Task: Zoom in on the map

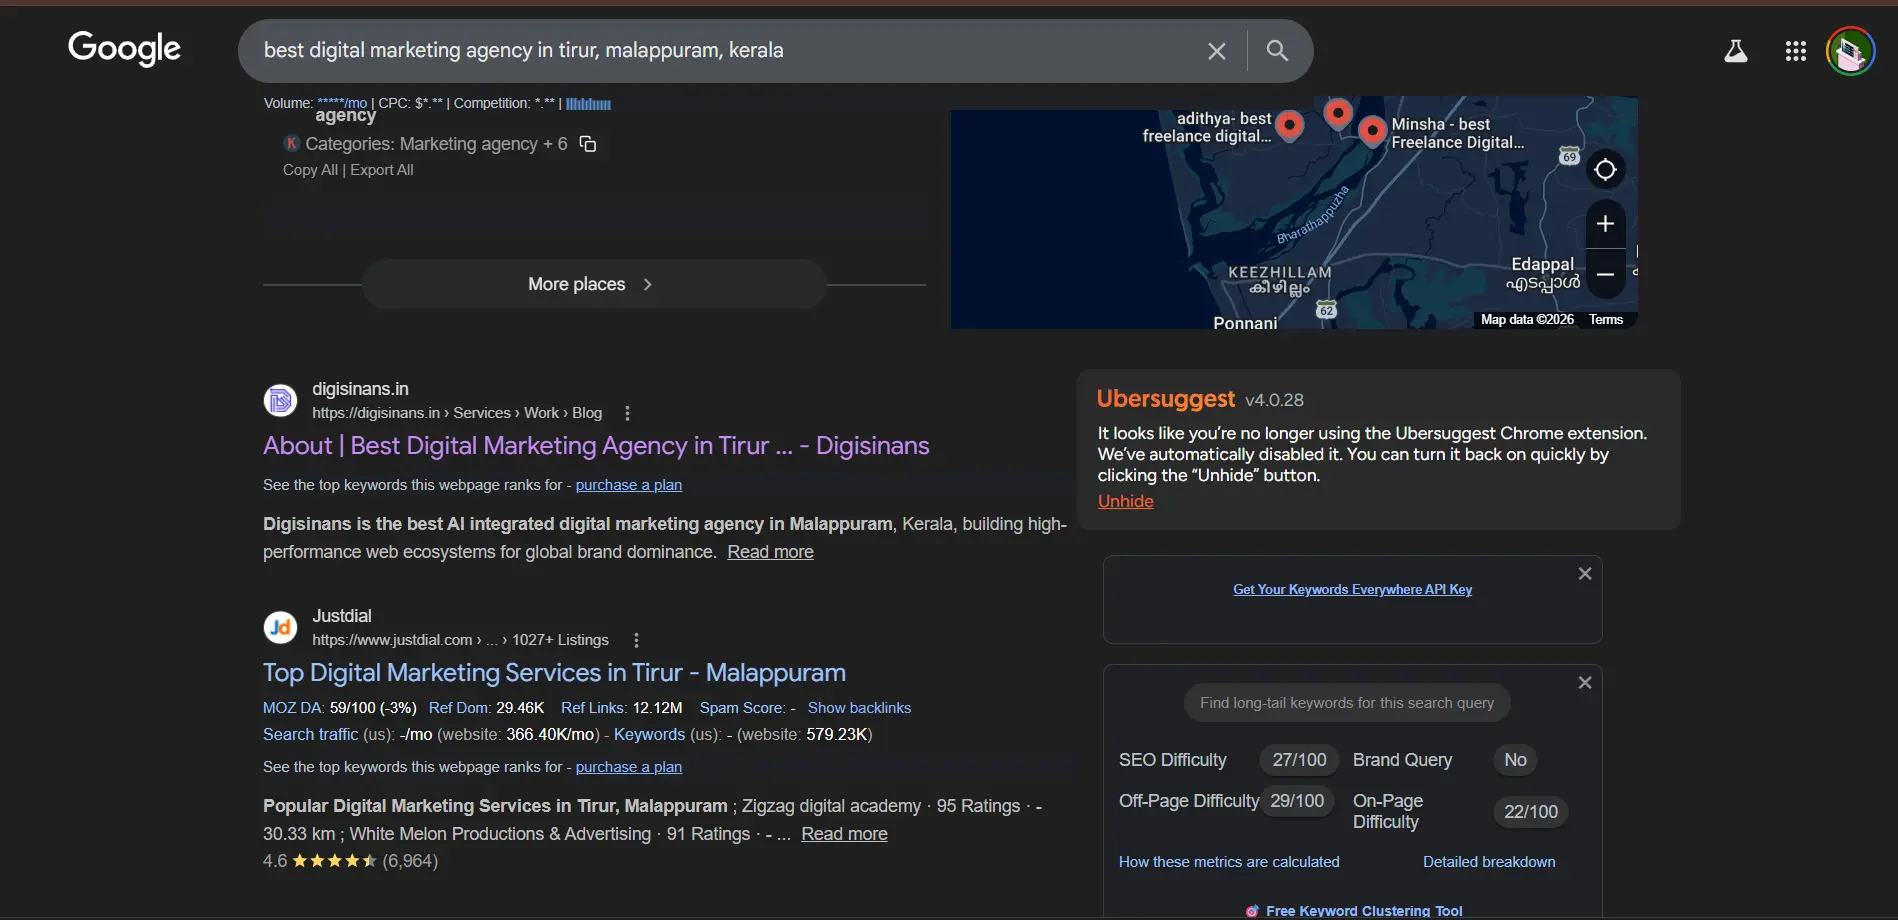Action: 1605,224
